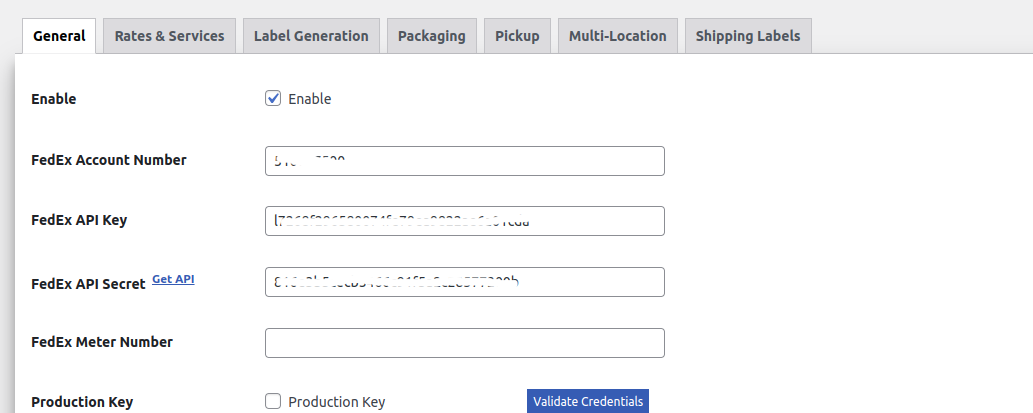Select the Packaging tab
This screenshot has width=1033, height=413.
[x=431, y=36]
